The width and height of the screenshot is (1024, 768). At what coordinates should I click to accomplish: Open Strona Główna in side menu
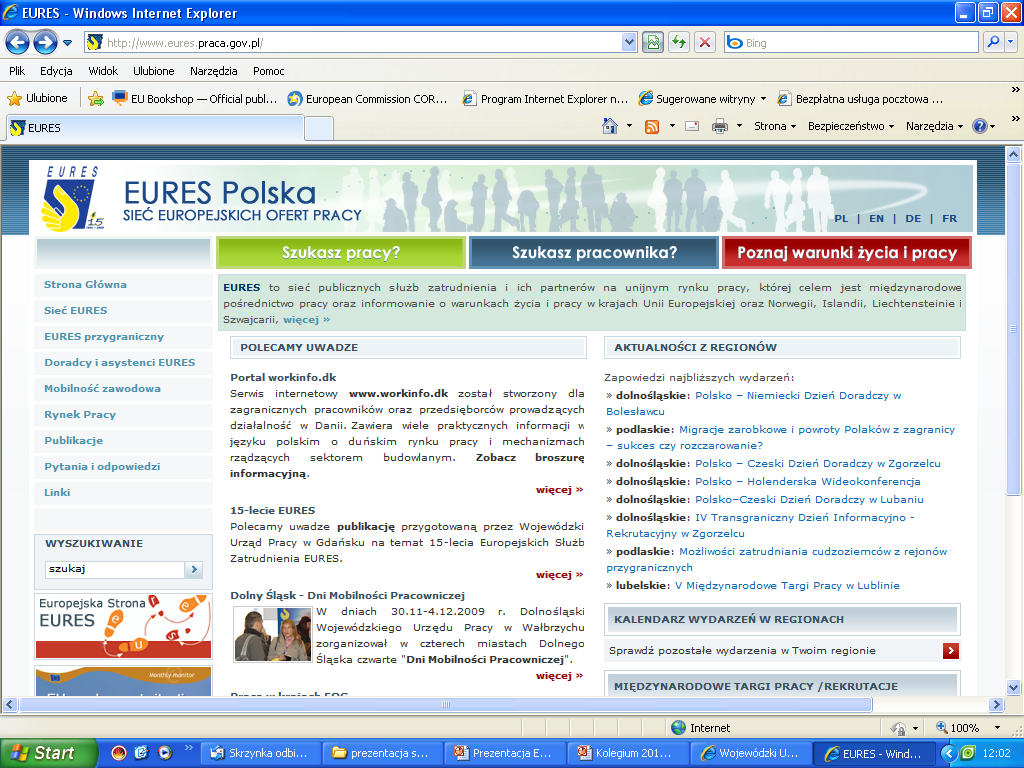(x=86, y=285)
